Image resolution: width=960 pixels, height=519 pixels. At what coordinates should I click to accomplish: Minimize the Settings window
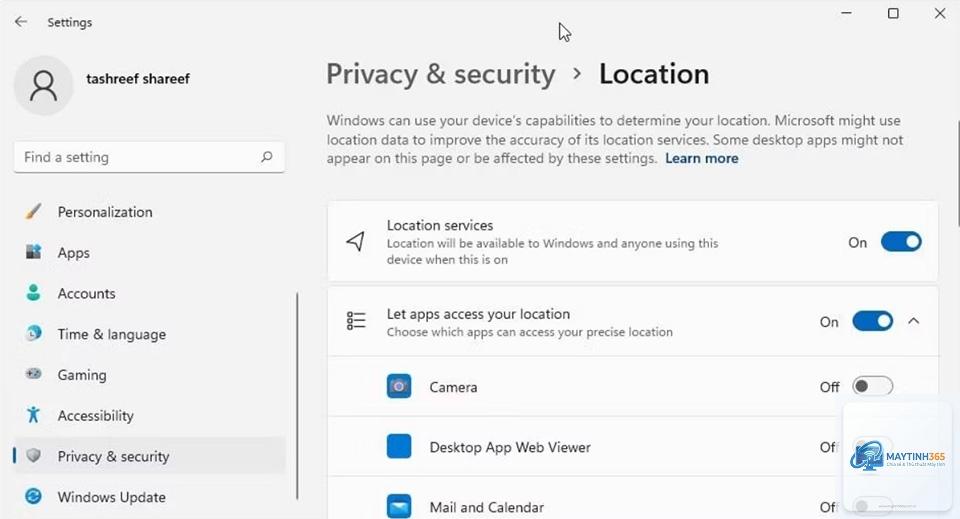(846, 13)
